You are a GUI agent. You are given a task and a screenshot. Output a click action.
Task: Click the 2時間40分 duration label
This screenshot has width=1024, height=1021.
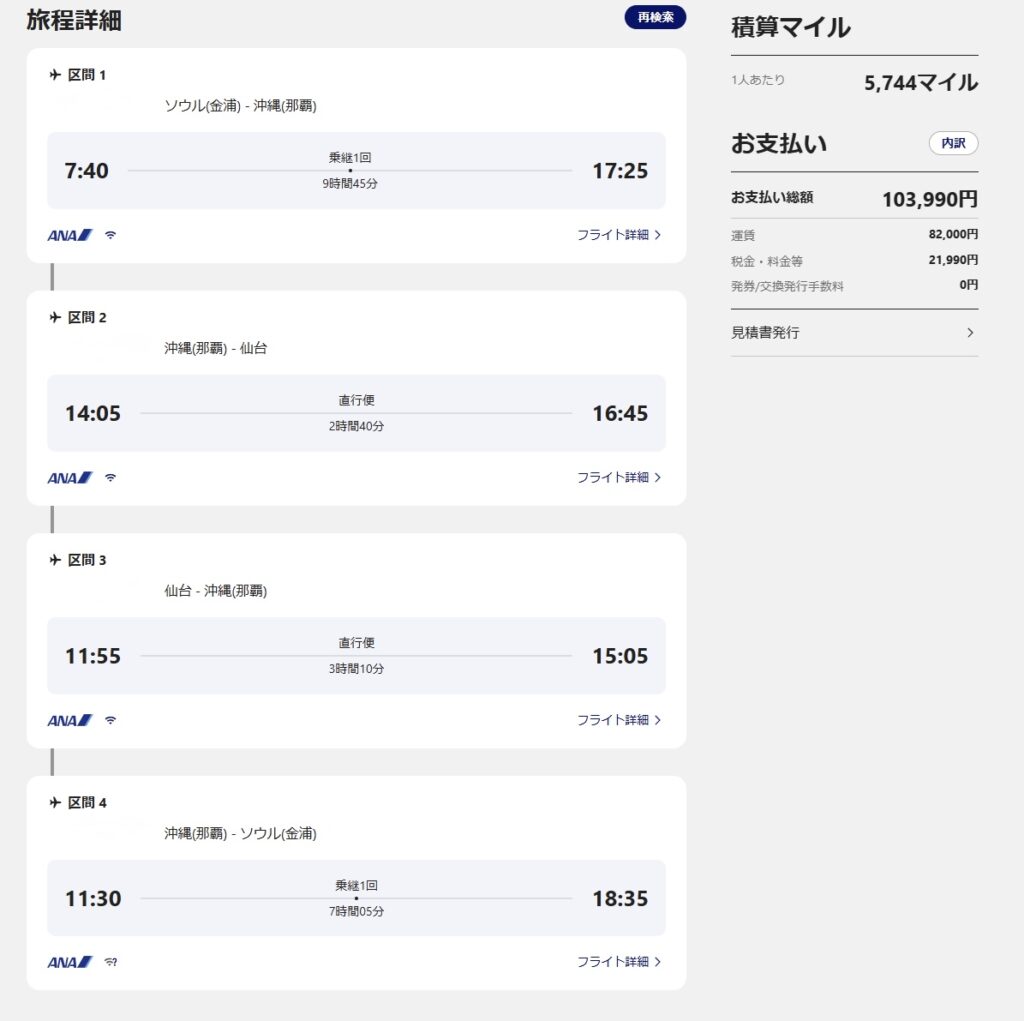tap(356, 426)
